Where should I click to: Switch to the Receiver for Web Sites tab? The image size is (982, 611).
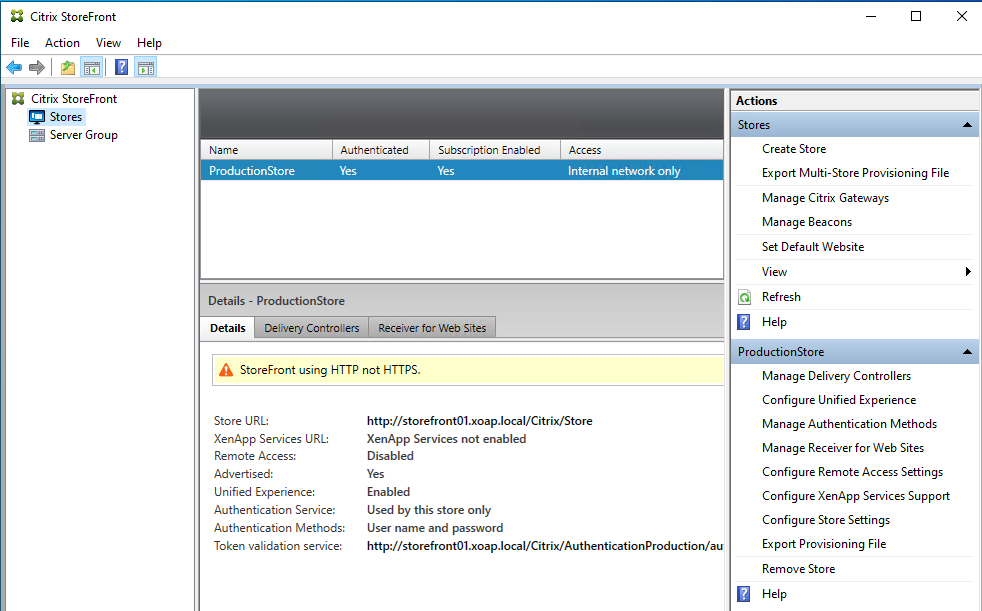pos(432,328)
